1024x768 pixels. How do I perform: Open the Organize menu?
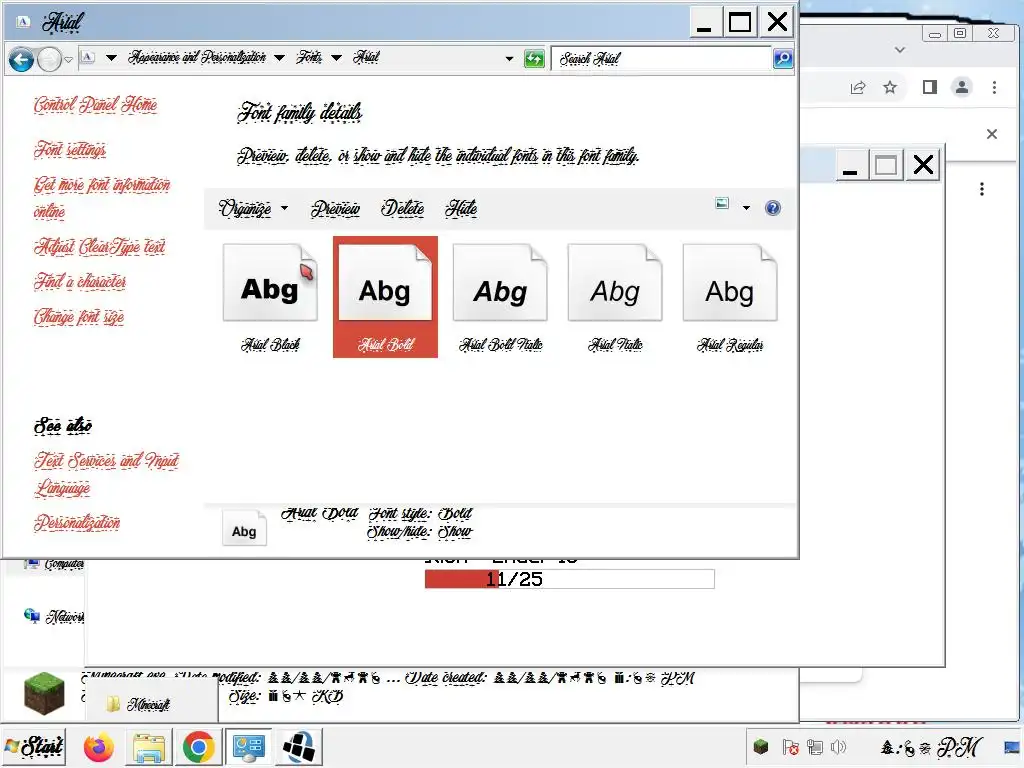[253, 208]
